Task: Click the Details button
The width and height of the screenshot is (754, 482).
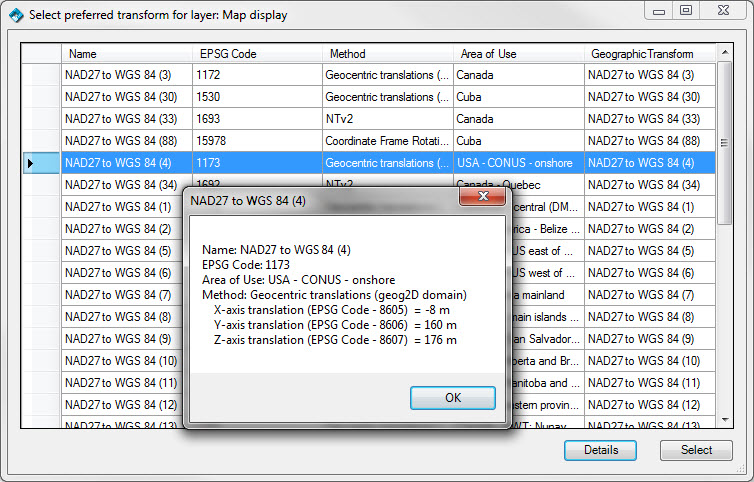Action: tap(600, 450)
